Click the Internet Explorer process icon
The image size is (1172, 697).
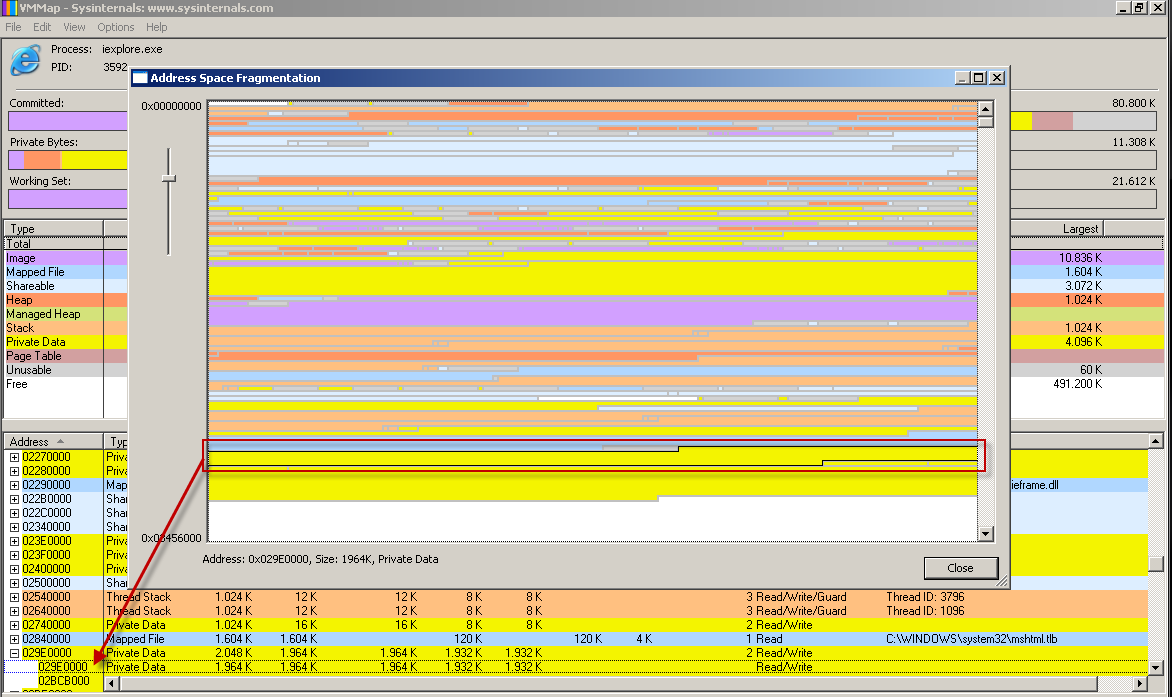25,60
